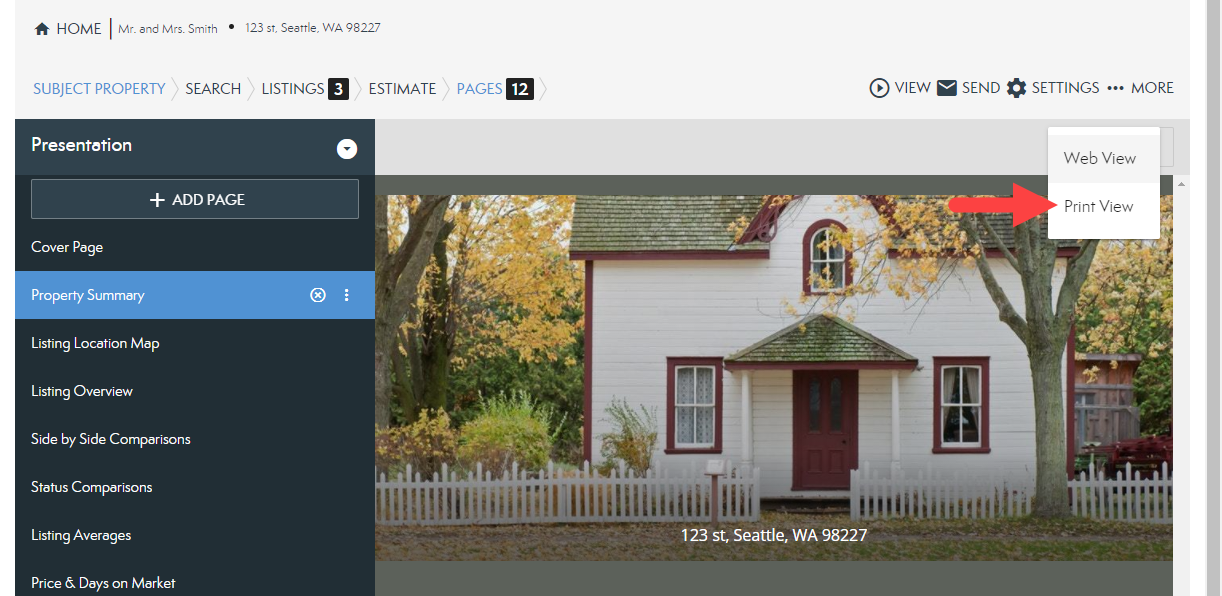Image resolution: width=1222 pixels, height=596 pixels.
Task: Open SETTINGS via the gear icon
Action: tap(1016, 88)
